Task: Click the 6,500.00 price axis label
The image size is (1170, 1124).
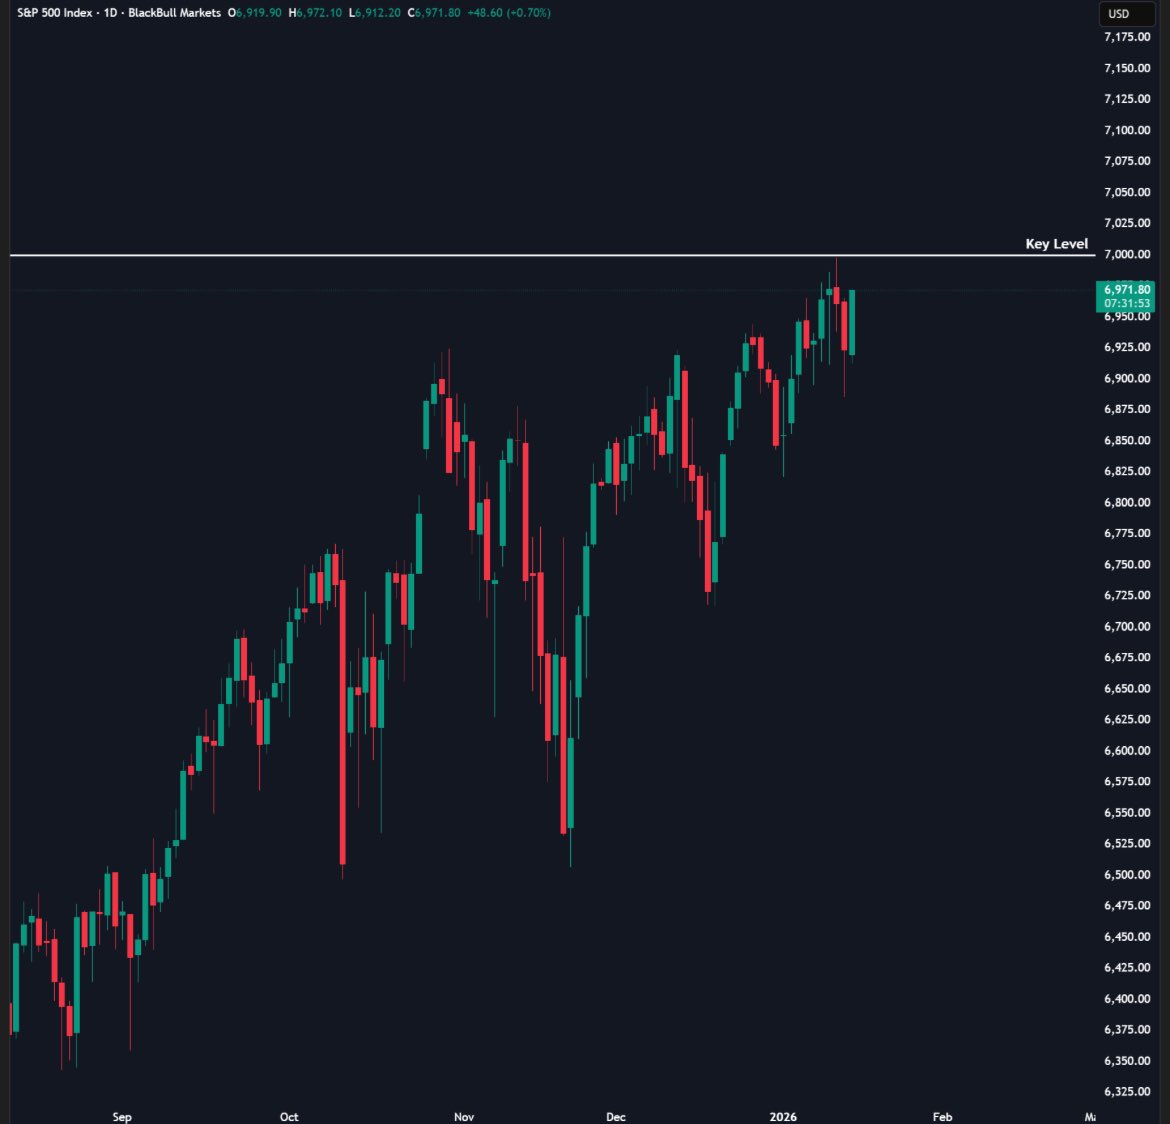Action: (1127, 874)
